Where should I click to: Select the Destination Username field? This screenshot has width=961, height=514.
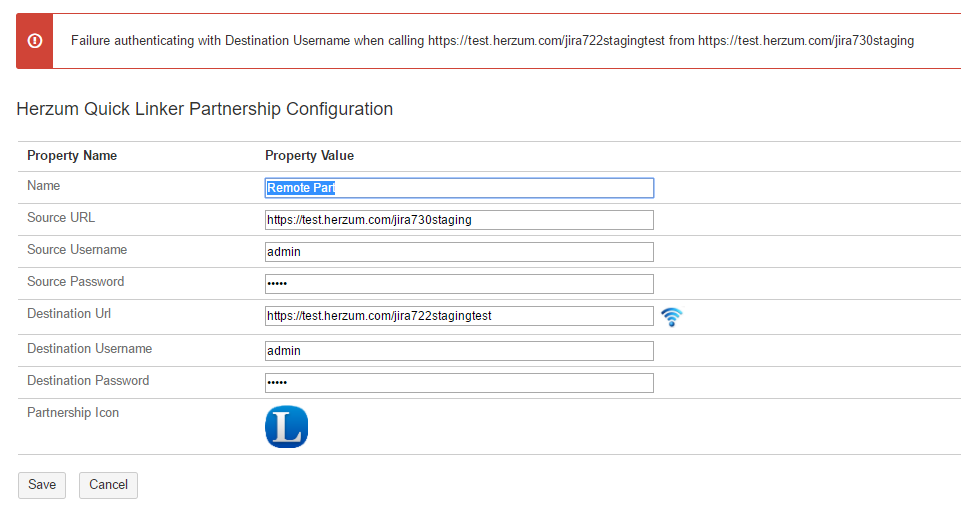tap(459, 351)
